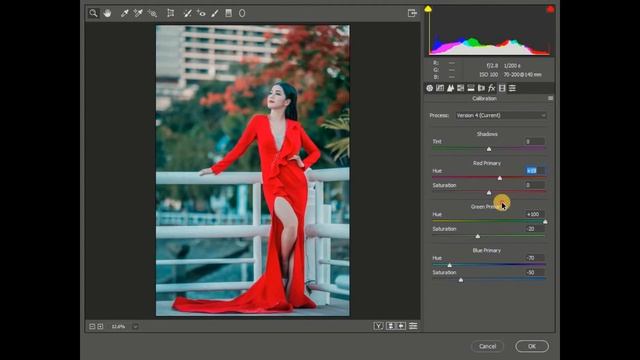Click the Red Primary Saturation value field
Screen dimensions: 640x360
[534, 185]
